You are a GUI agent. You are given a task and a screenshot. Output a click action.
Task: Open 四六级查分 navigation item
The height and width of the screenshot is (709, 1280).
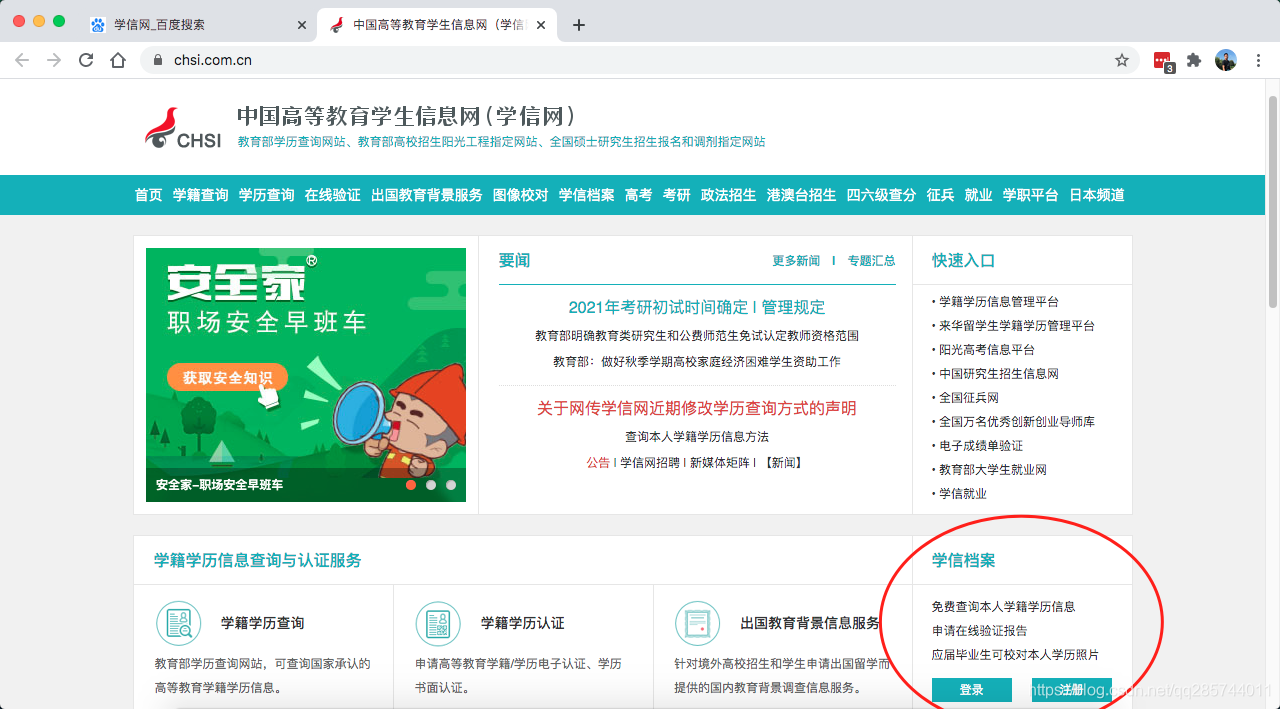pos(881,195)
